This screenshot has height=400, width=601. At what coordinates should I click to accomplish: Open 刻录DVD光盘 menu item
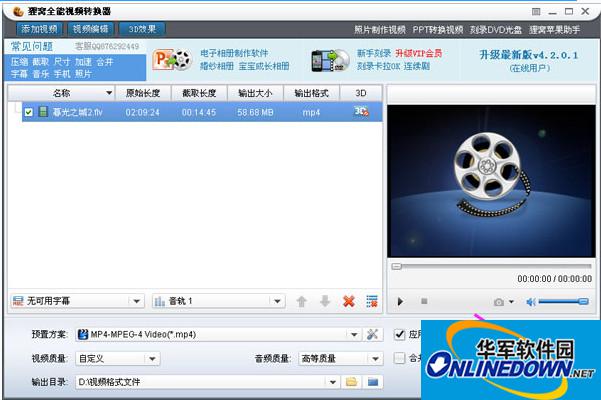pos(496,30)
